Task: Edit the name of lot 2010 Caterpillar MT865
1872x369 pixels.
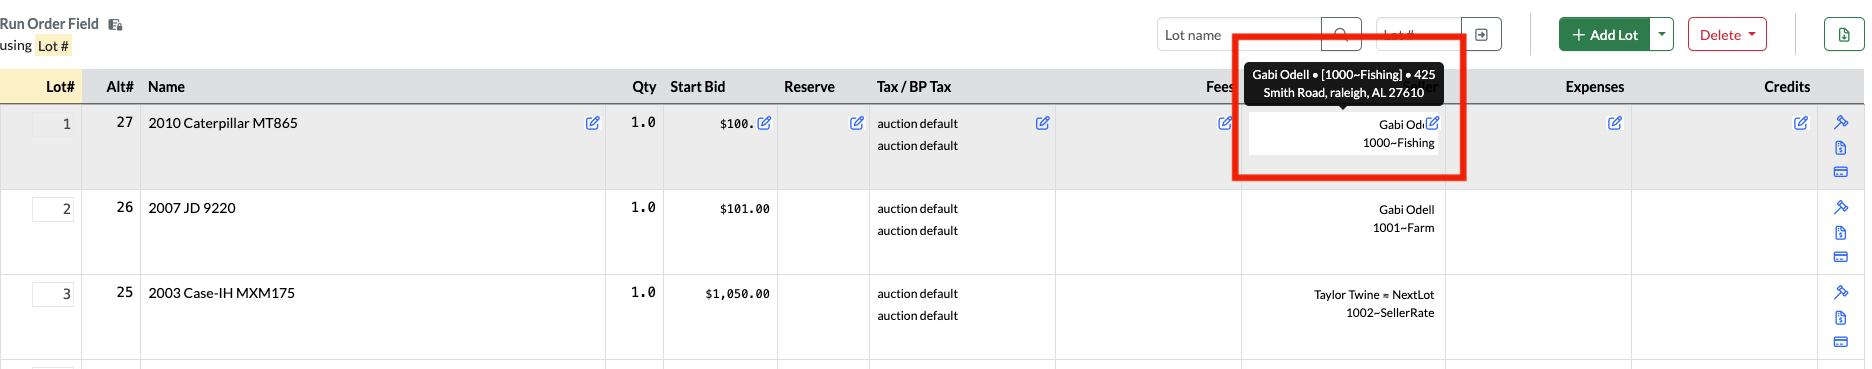Action: point(593,123)
